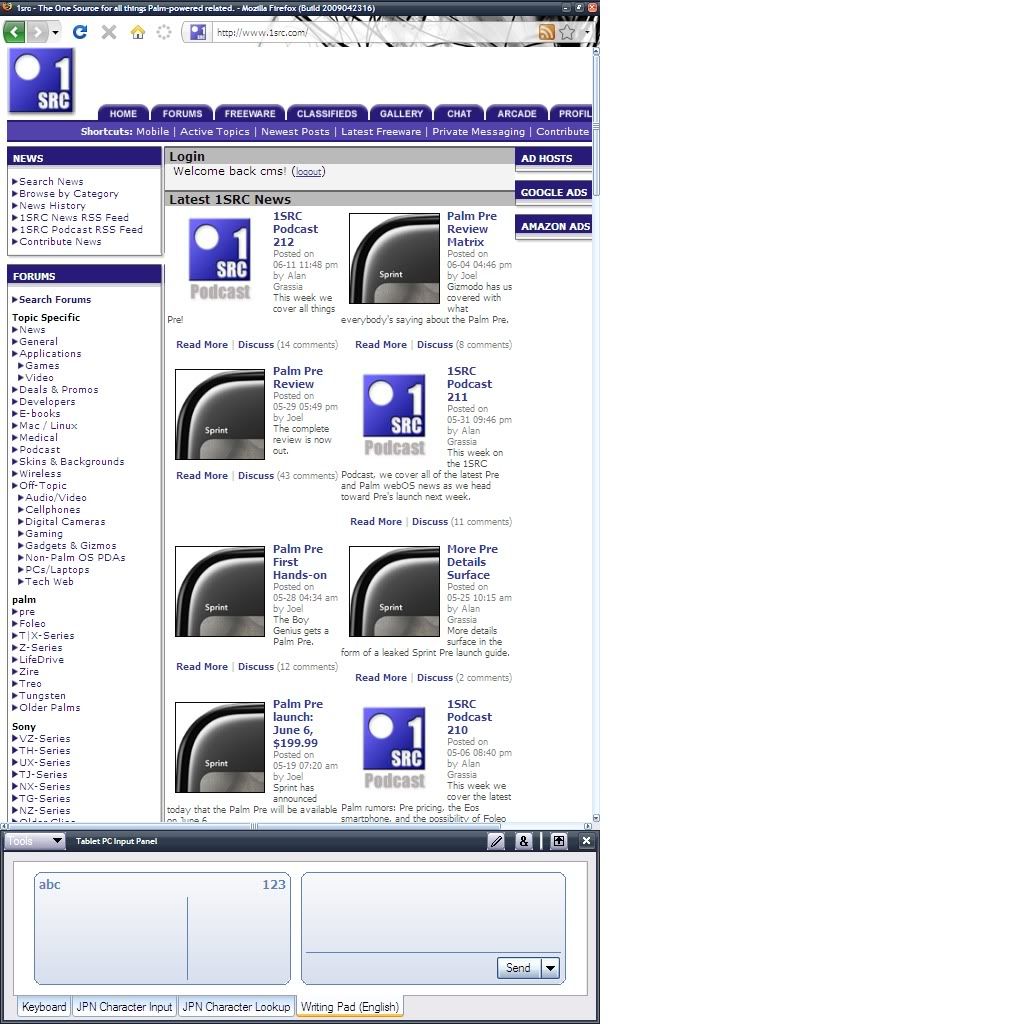The height and width of the screenshot is (1024, 1014).
Task: Switch to the Keyboard tab
Action: pyautogui.click(x=44, y=1006)
